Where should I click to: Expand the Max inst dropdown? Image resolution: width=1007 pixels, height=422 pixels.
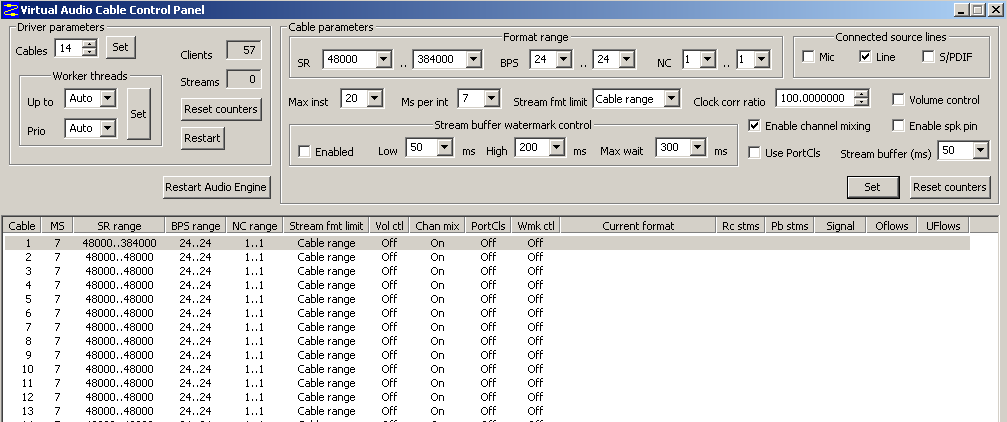[x=375, y=98]
